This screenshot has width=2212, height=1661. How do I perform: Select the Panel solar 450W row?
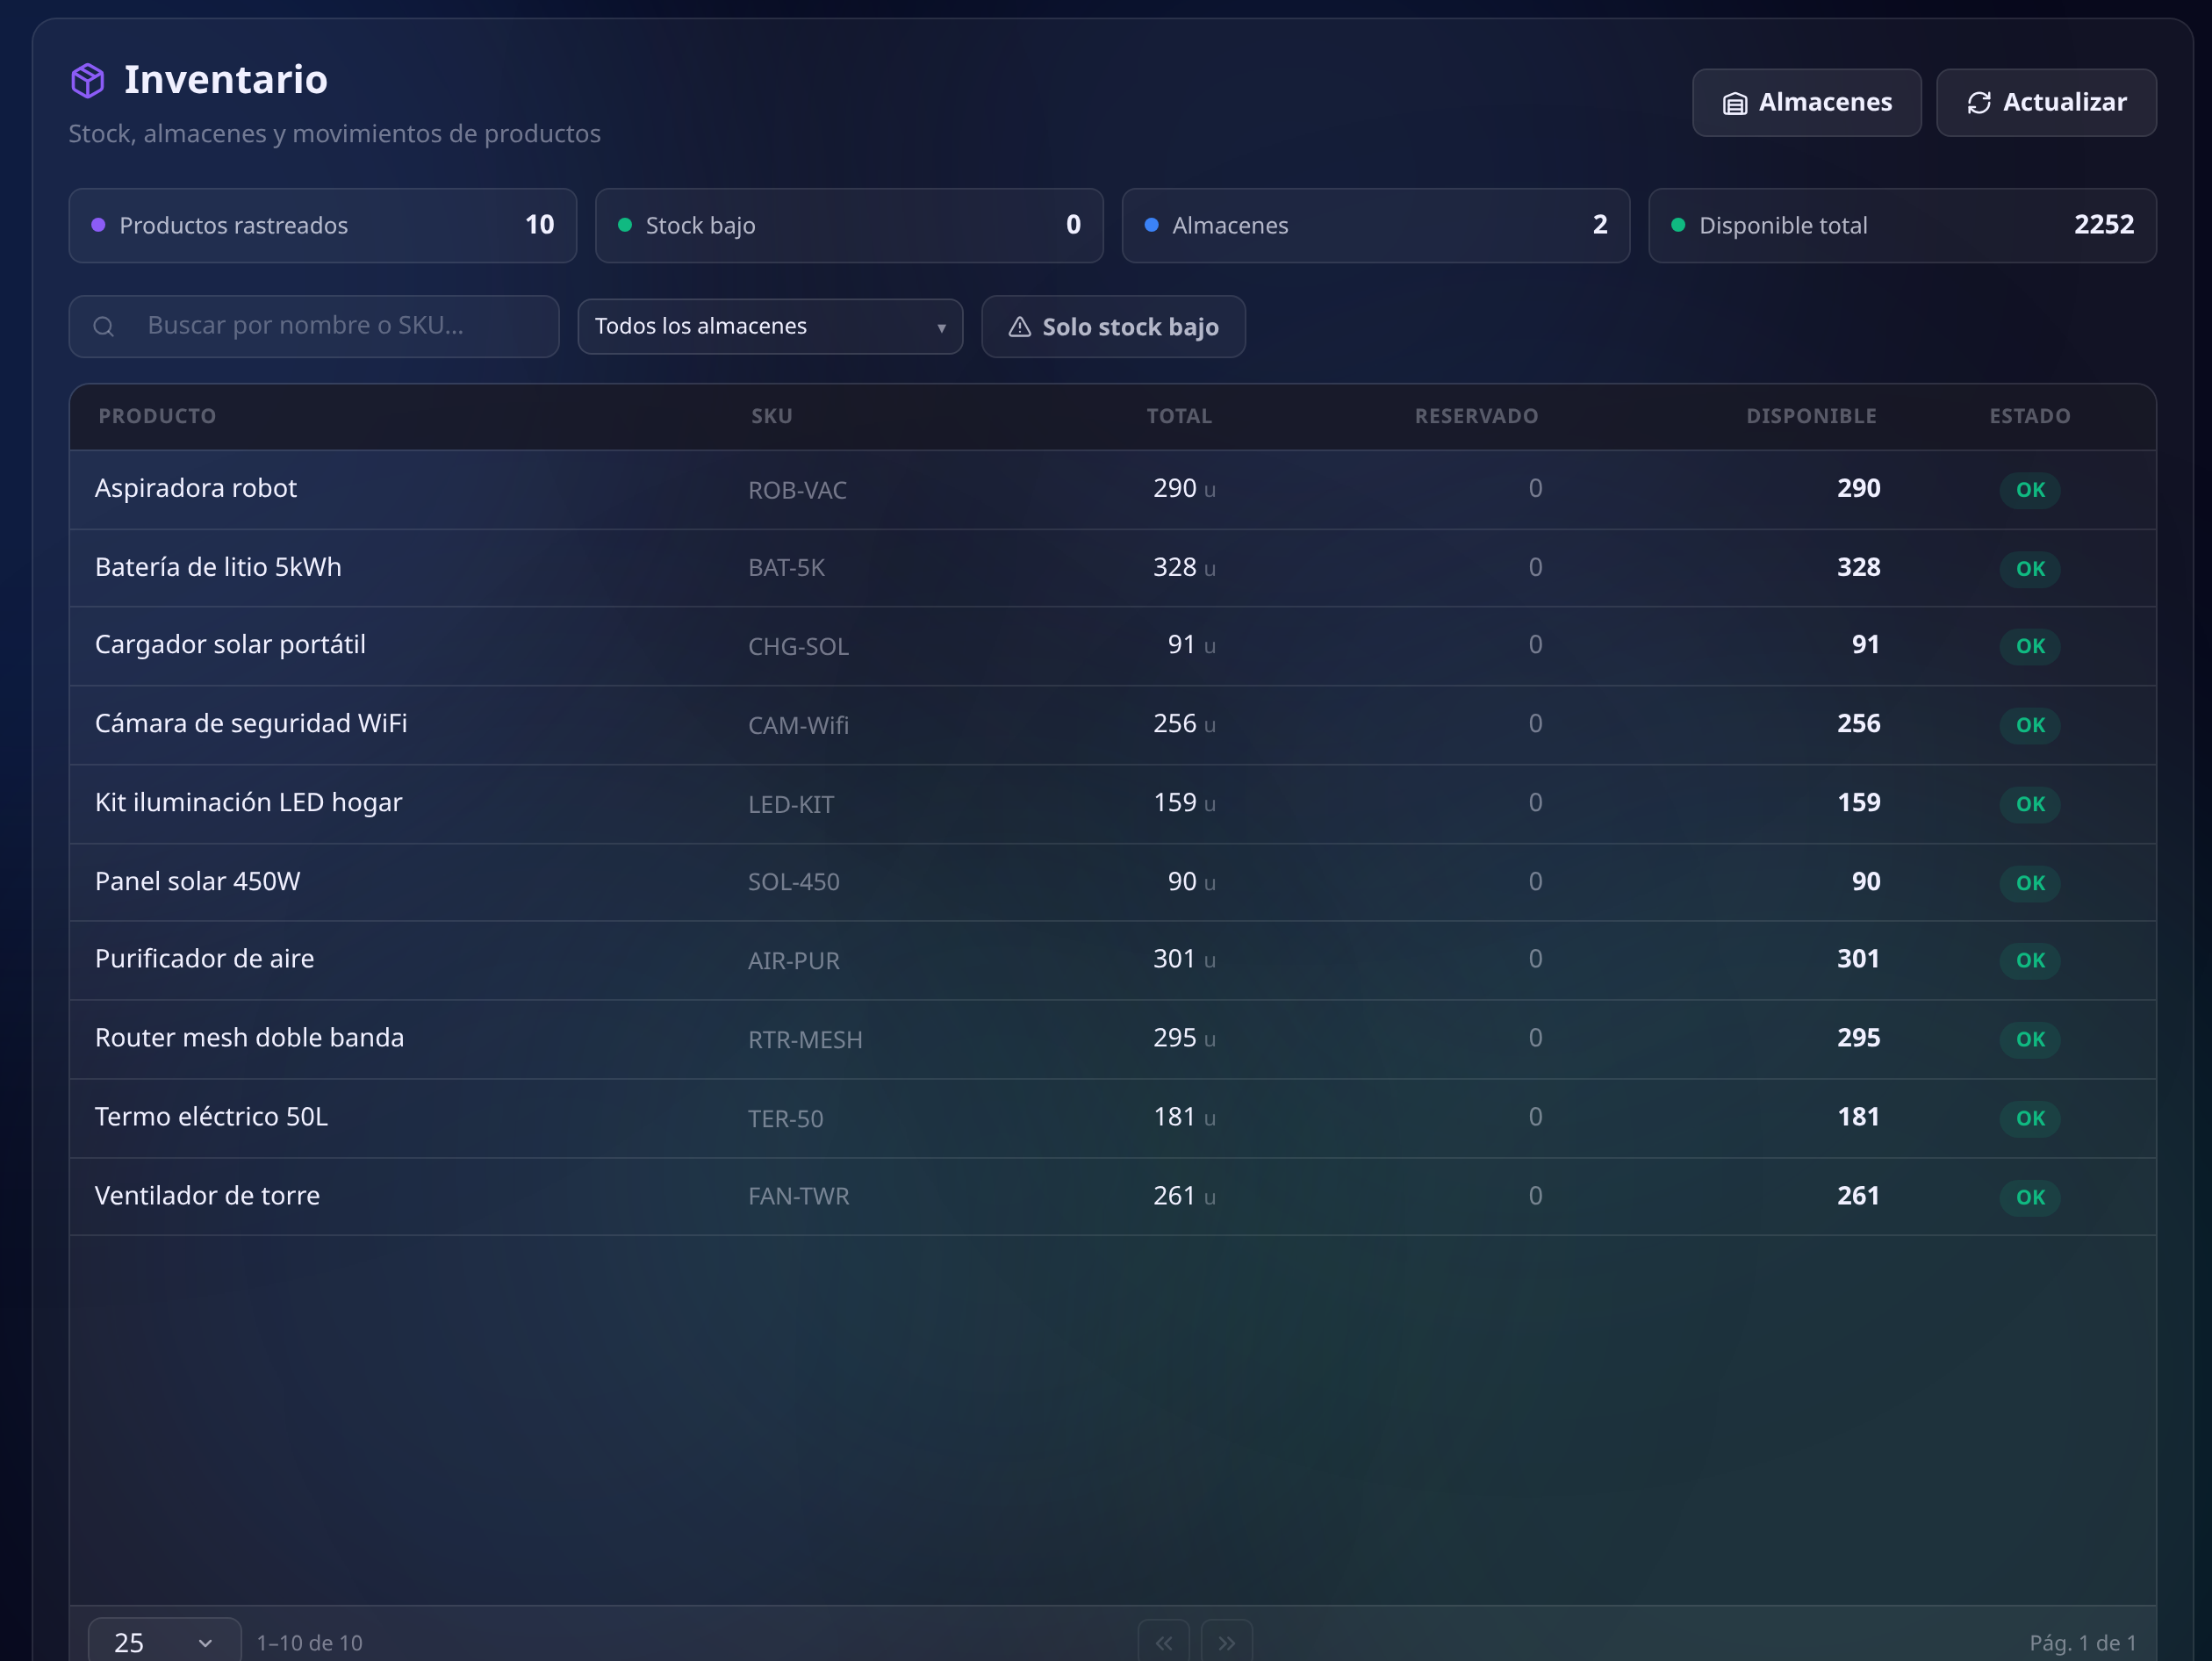[1112, 882]
